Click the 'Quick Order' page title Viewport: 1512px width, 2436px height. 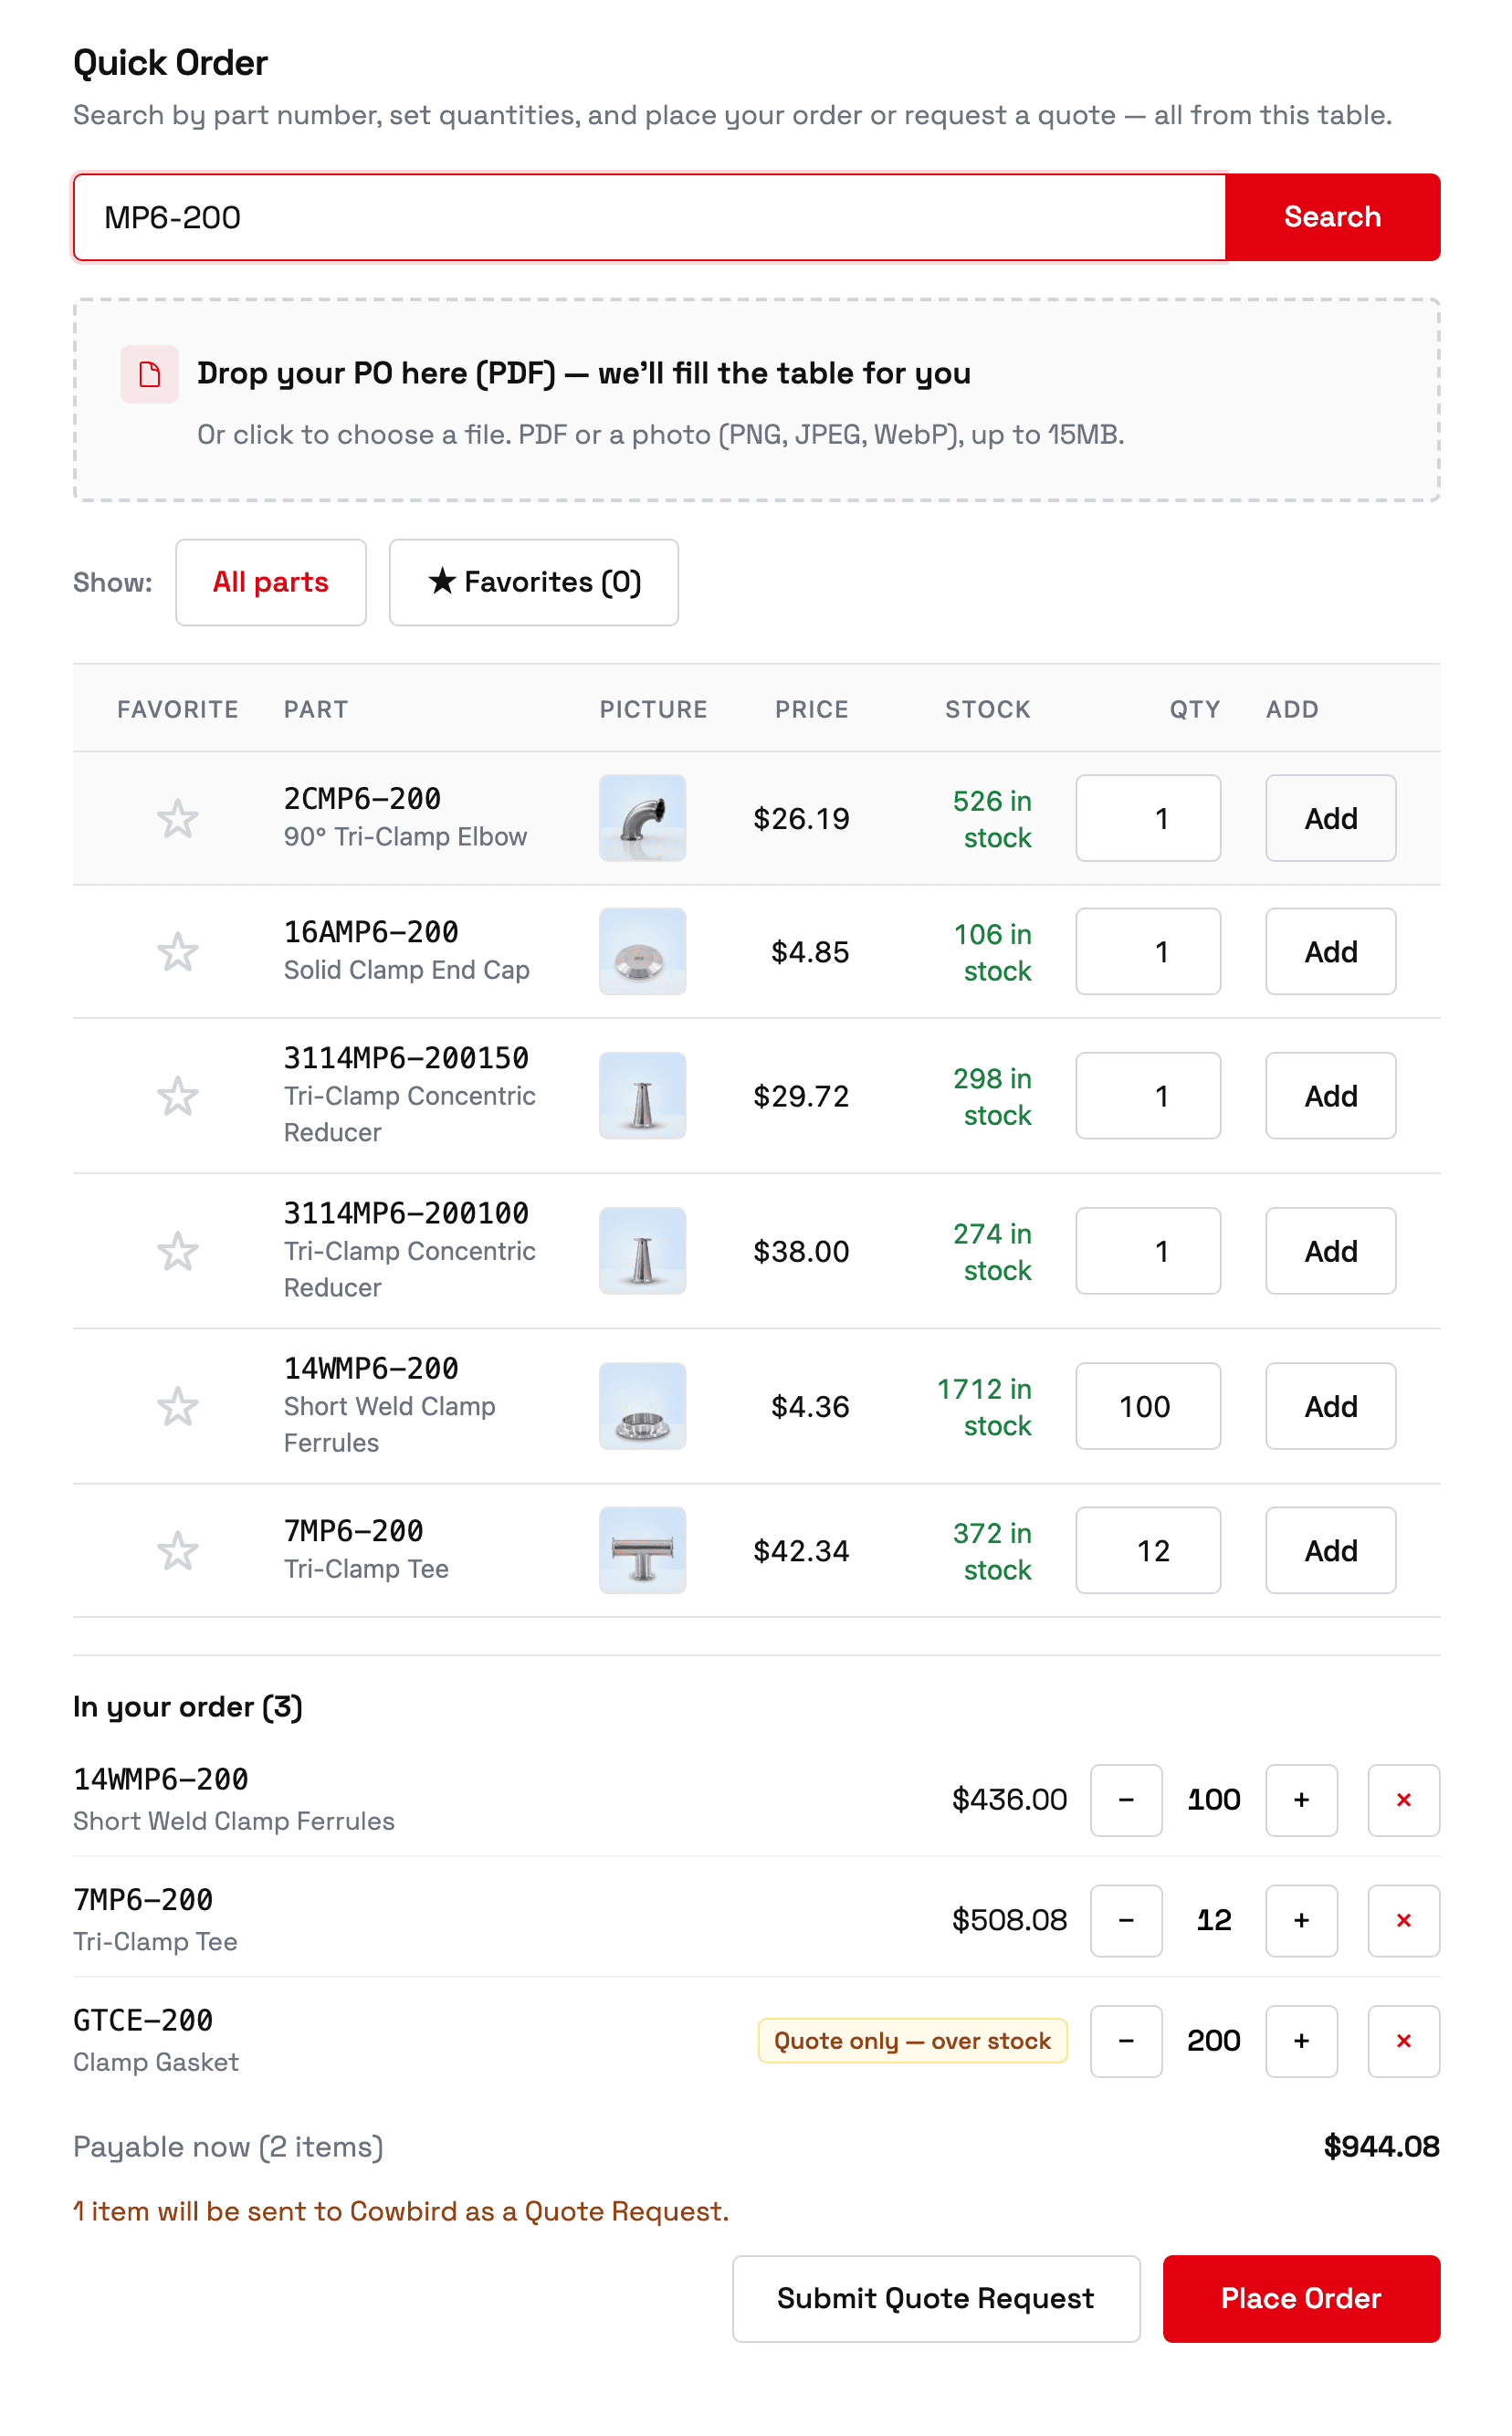(170, 62)
